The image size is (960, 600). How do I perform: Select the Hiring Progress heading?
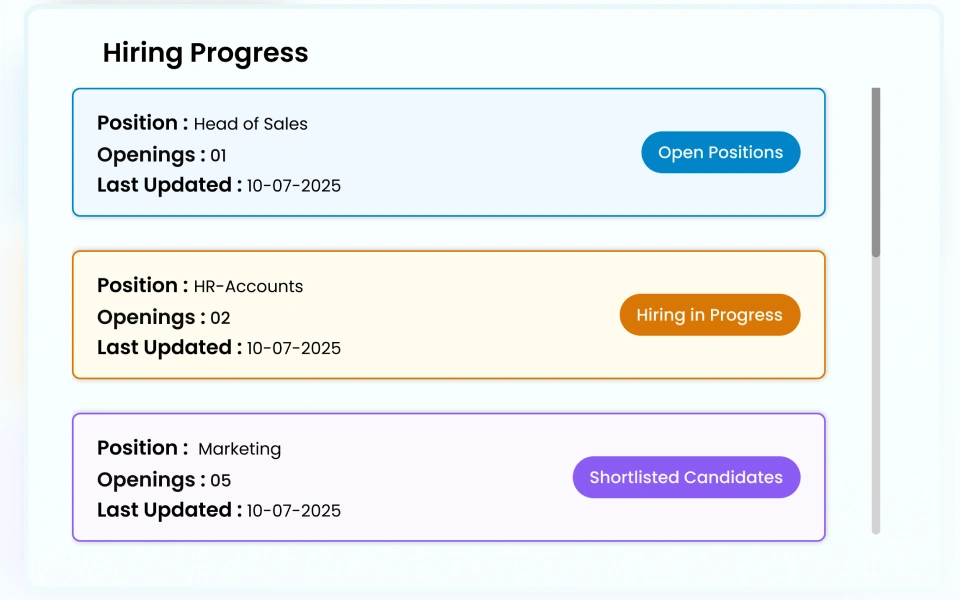click(x=205, y=53)
